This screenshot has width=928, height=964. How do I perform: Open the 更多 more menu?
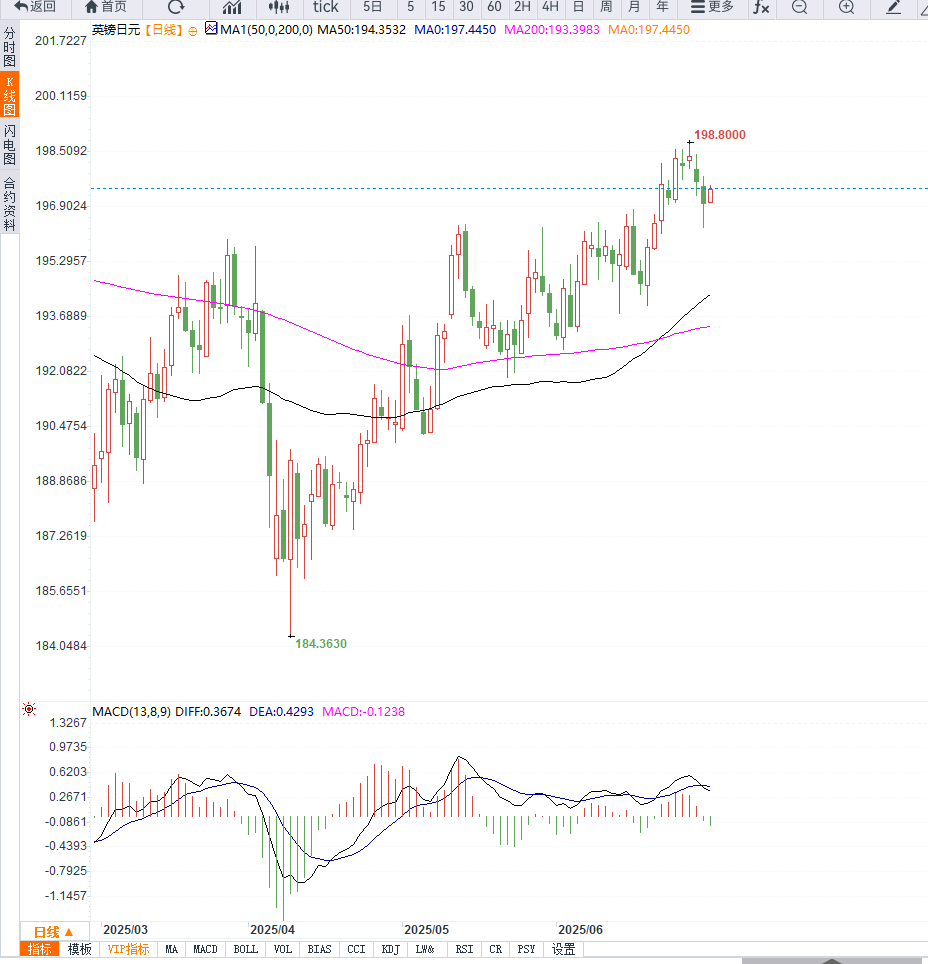tap(712, 7)
